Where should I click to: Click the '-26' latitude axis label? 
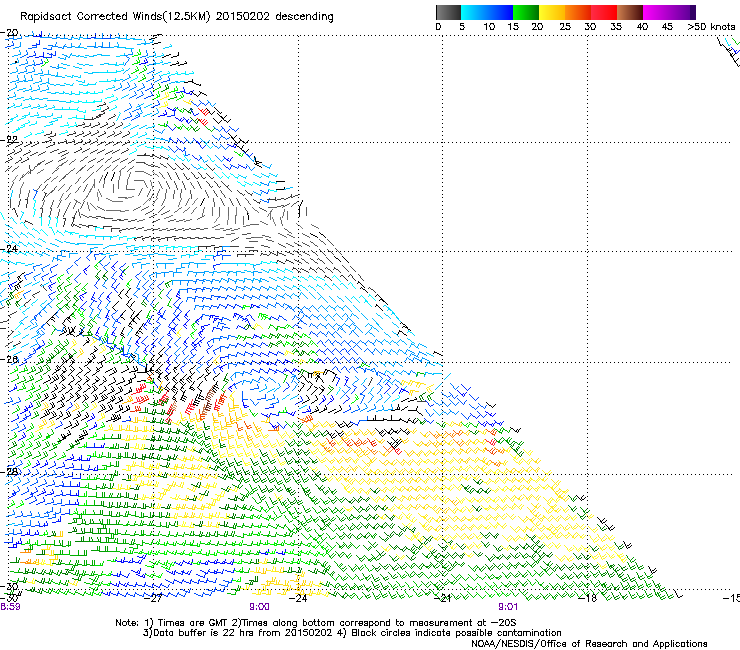(x=10, y=359)
